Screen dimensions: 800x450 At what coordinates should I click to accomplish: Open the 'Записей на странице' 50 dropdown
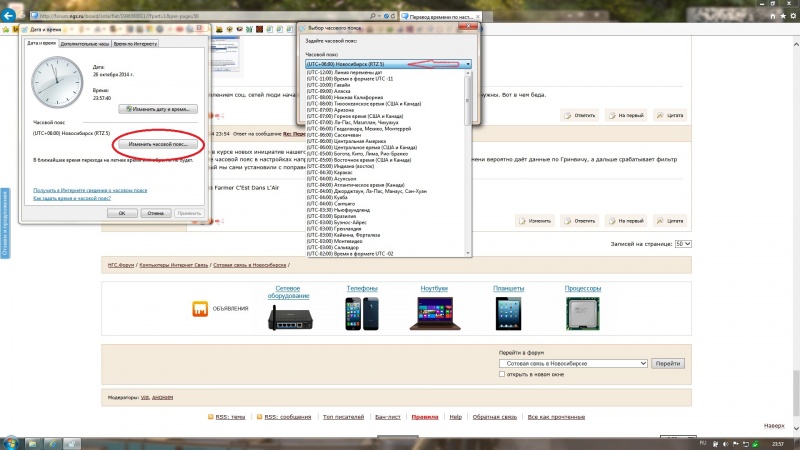pyautogui.click(x=683, y=243)
